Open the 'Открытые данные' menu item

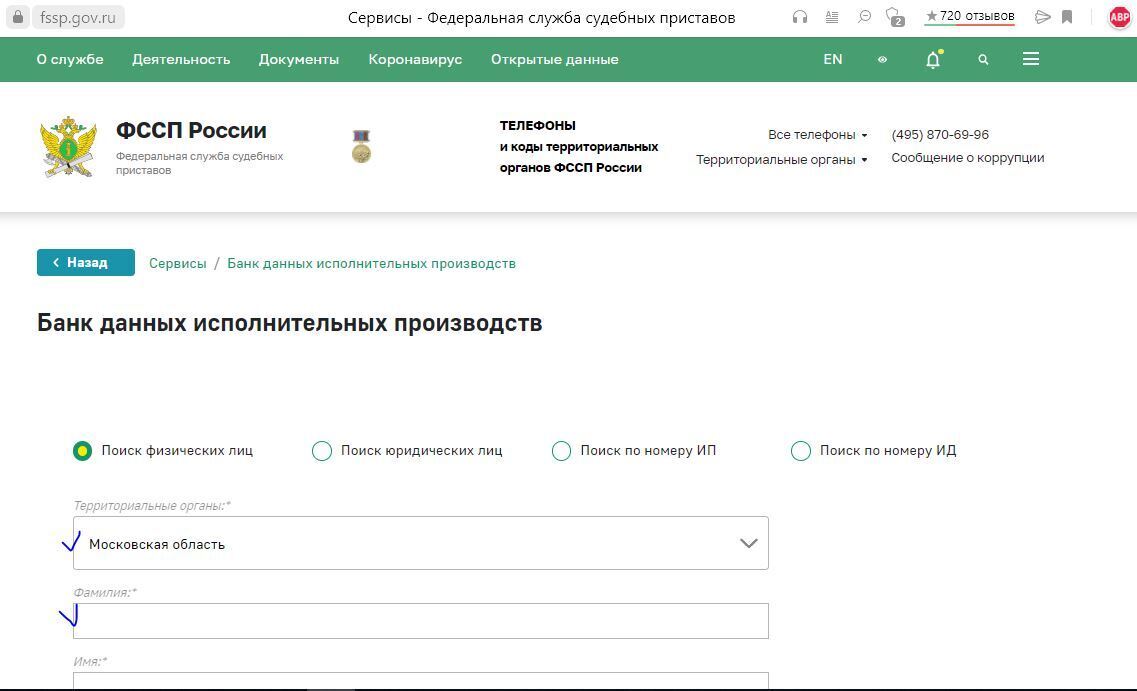[x=554, y=60]
